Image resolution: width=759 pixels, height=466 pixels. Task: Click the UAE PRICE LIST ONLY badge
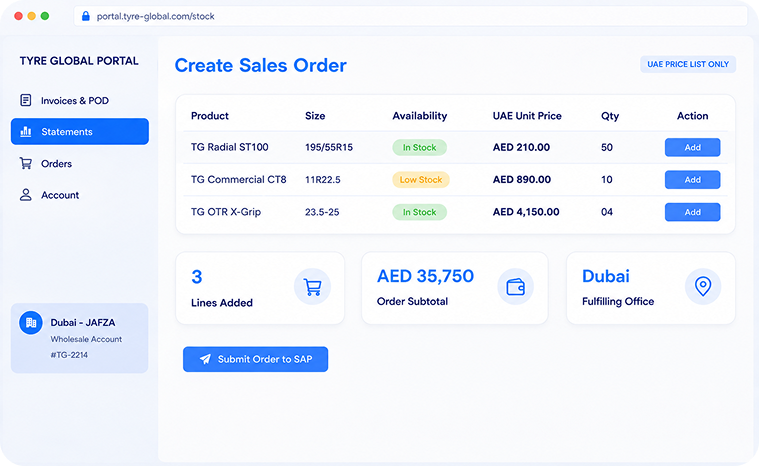[688, 64]
